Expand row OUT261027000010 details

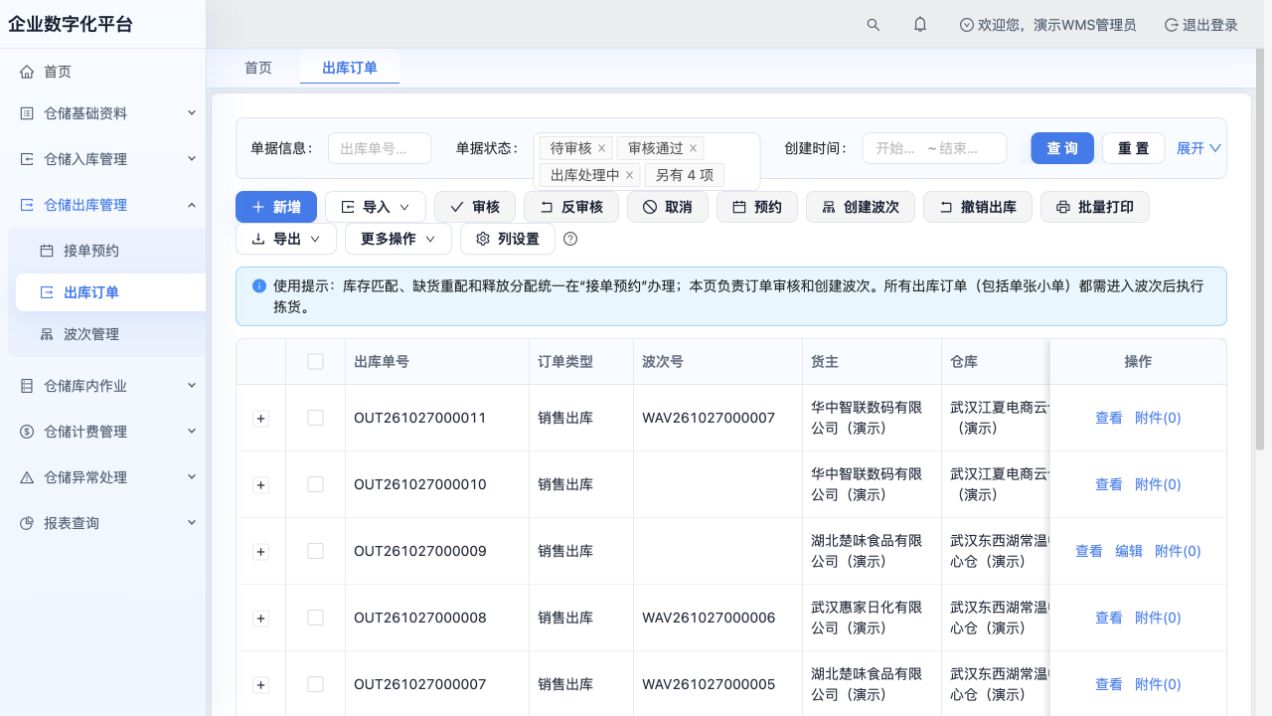coord(261,485)
